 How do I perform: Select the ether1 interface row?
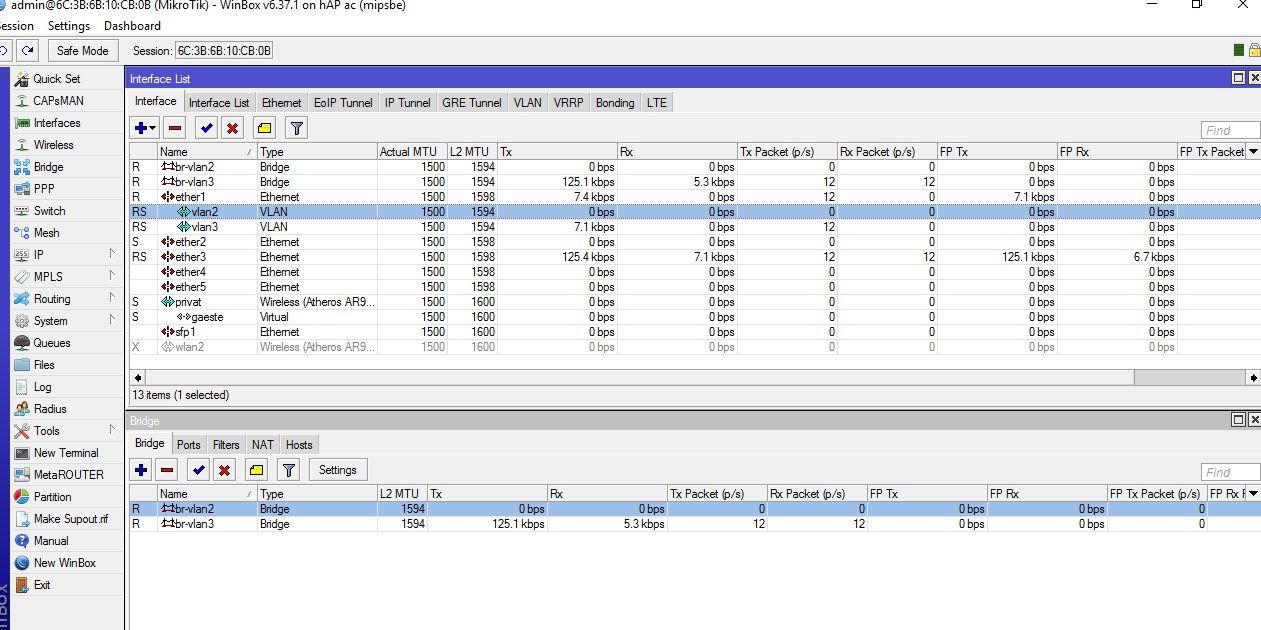point(694,197)
